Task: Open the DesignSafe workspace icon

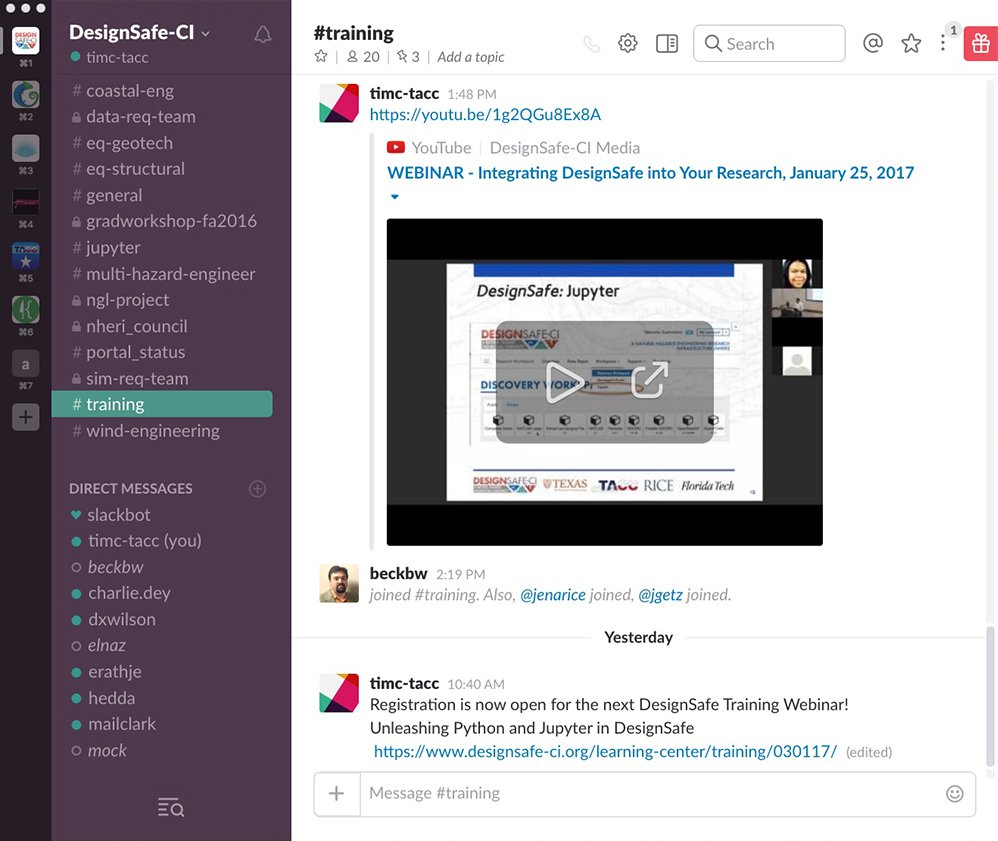Action: 25,41
